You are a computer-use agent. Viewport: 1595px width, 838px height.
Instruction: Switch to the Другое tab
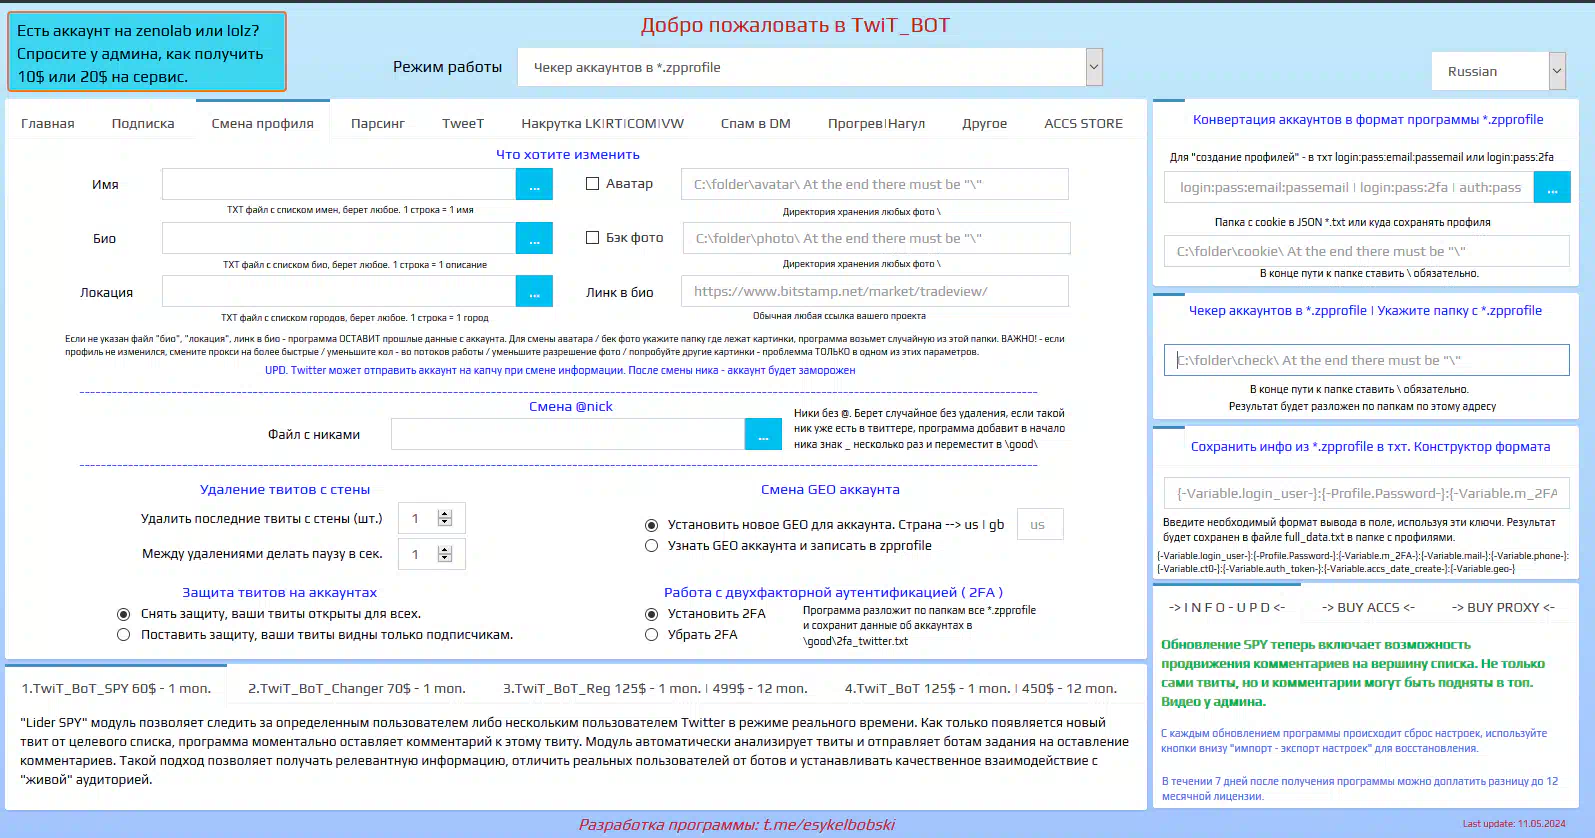coord(985,124)
